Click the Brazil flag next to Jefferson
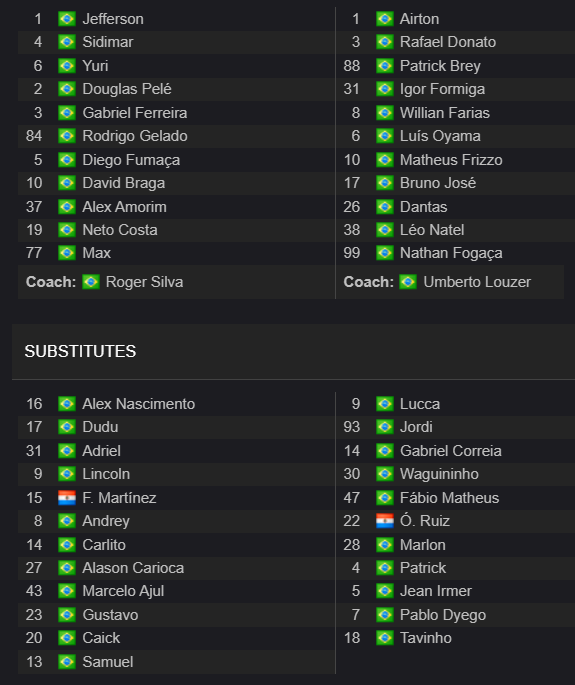 coord(67,19)
